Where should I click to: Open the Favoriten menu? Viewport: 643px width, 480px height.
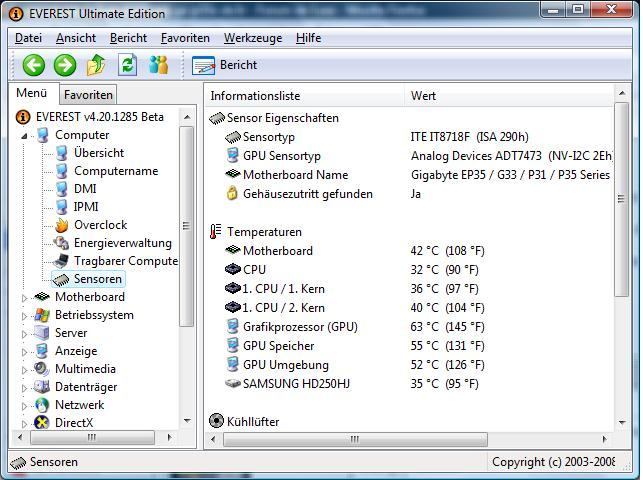pos(185,38)
